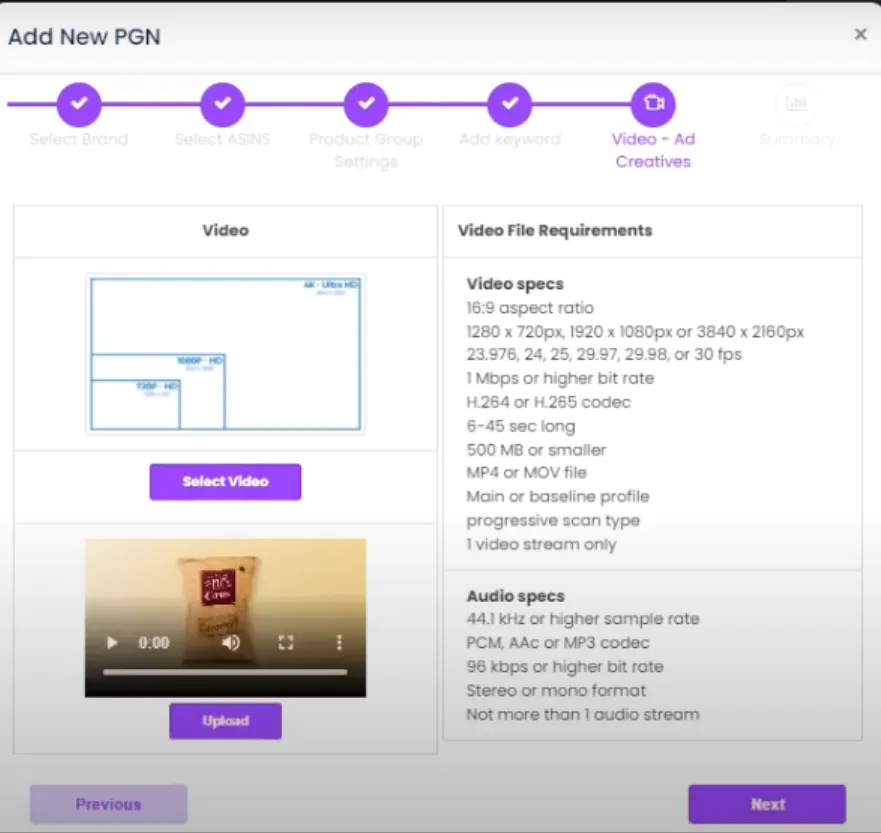Viewport: 881px width, 833px height.
Task: Close the Add New PGN dialog
Action: point(860,34)
